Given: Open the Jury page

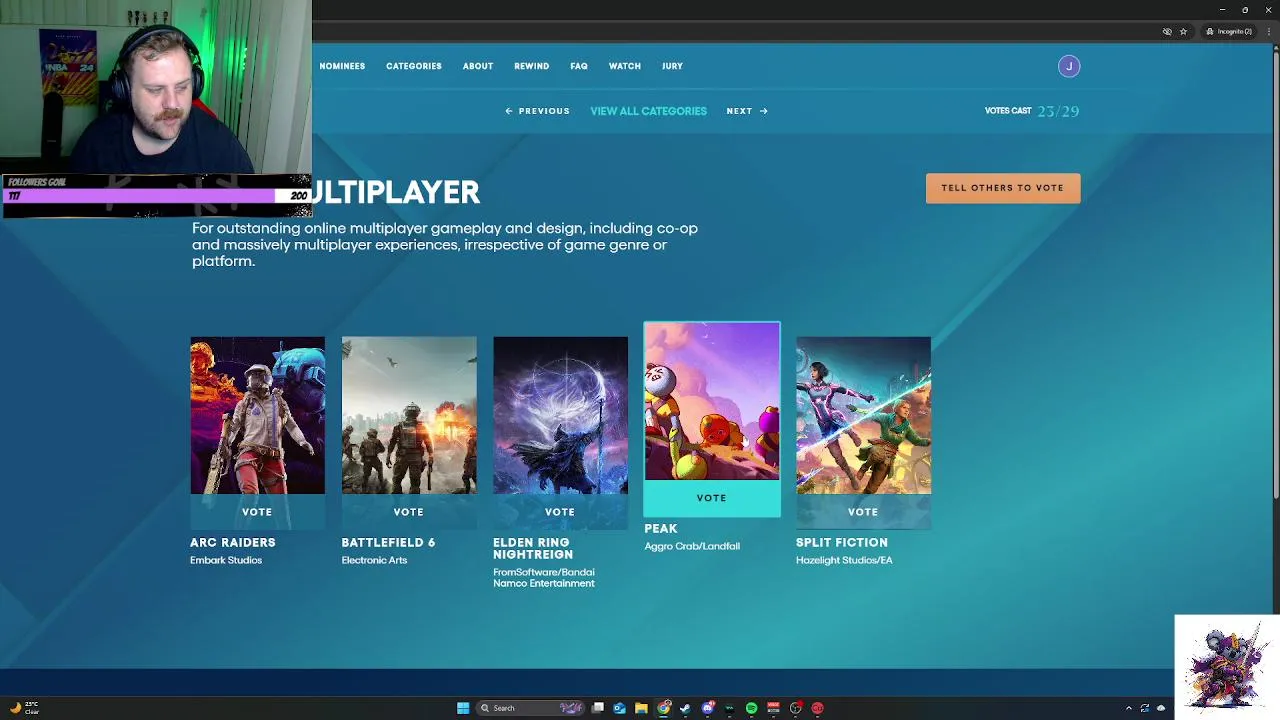Looking at the screenshot, I should point(672,66).
